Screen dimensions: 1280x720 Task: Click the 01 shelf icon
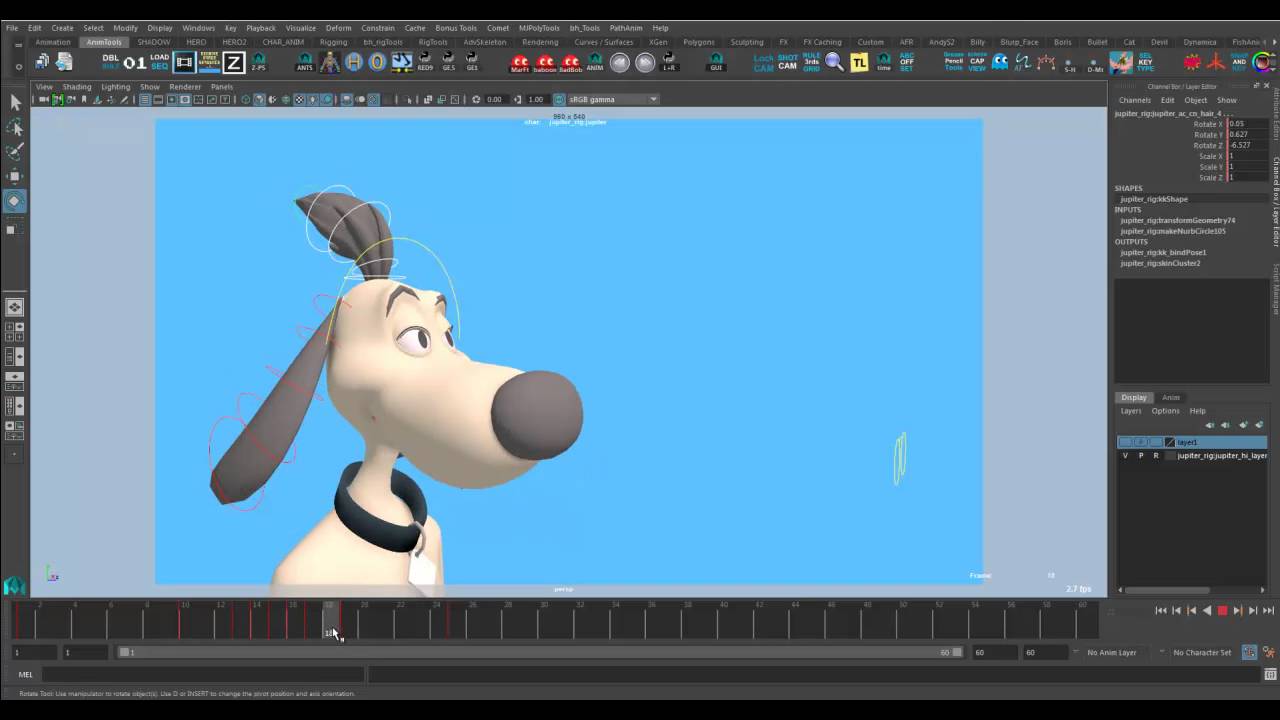point(135,62)
